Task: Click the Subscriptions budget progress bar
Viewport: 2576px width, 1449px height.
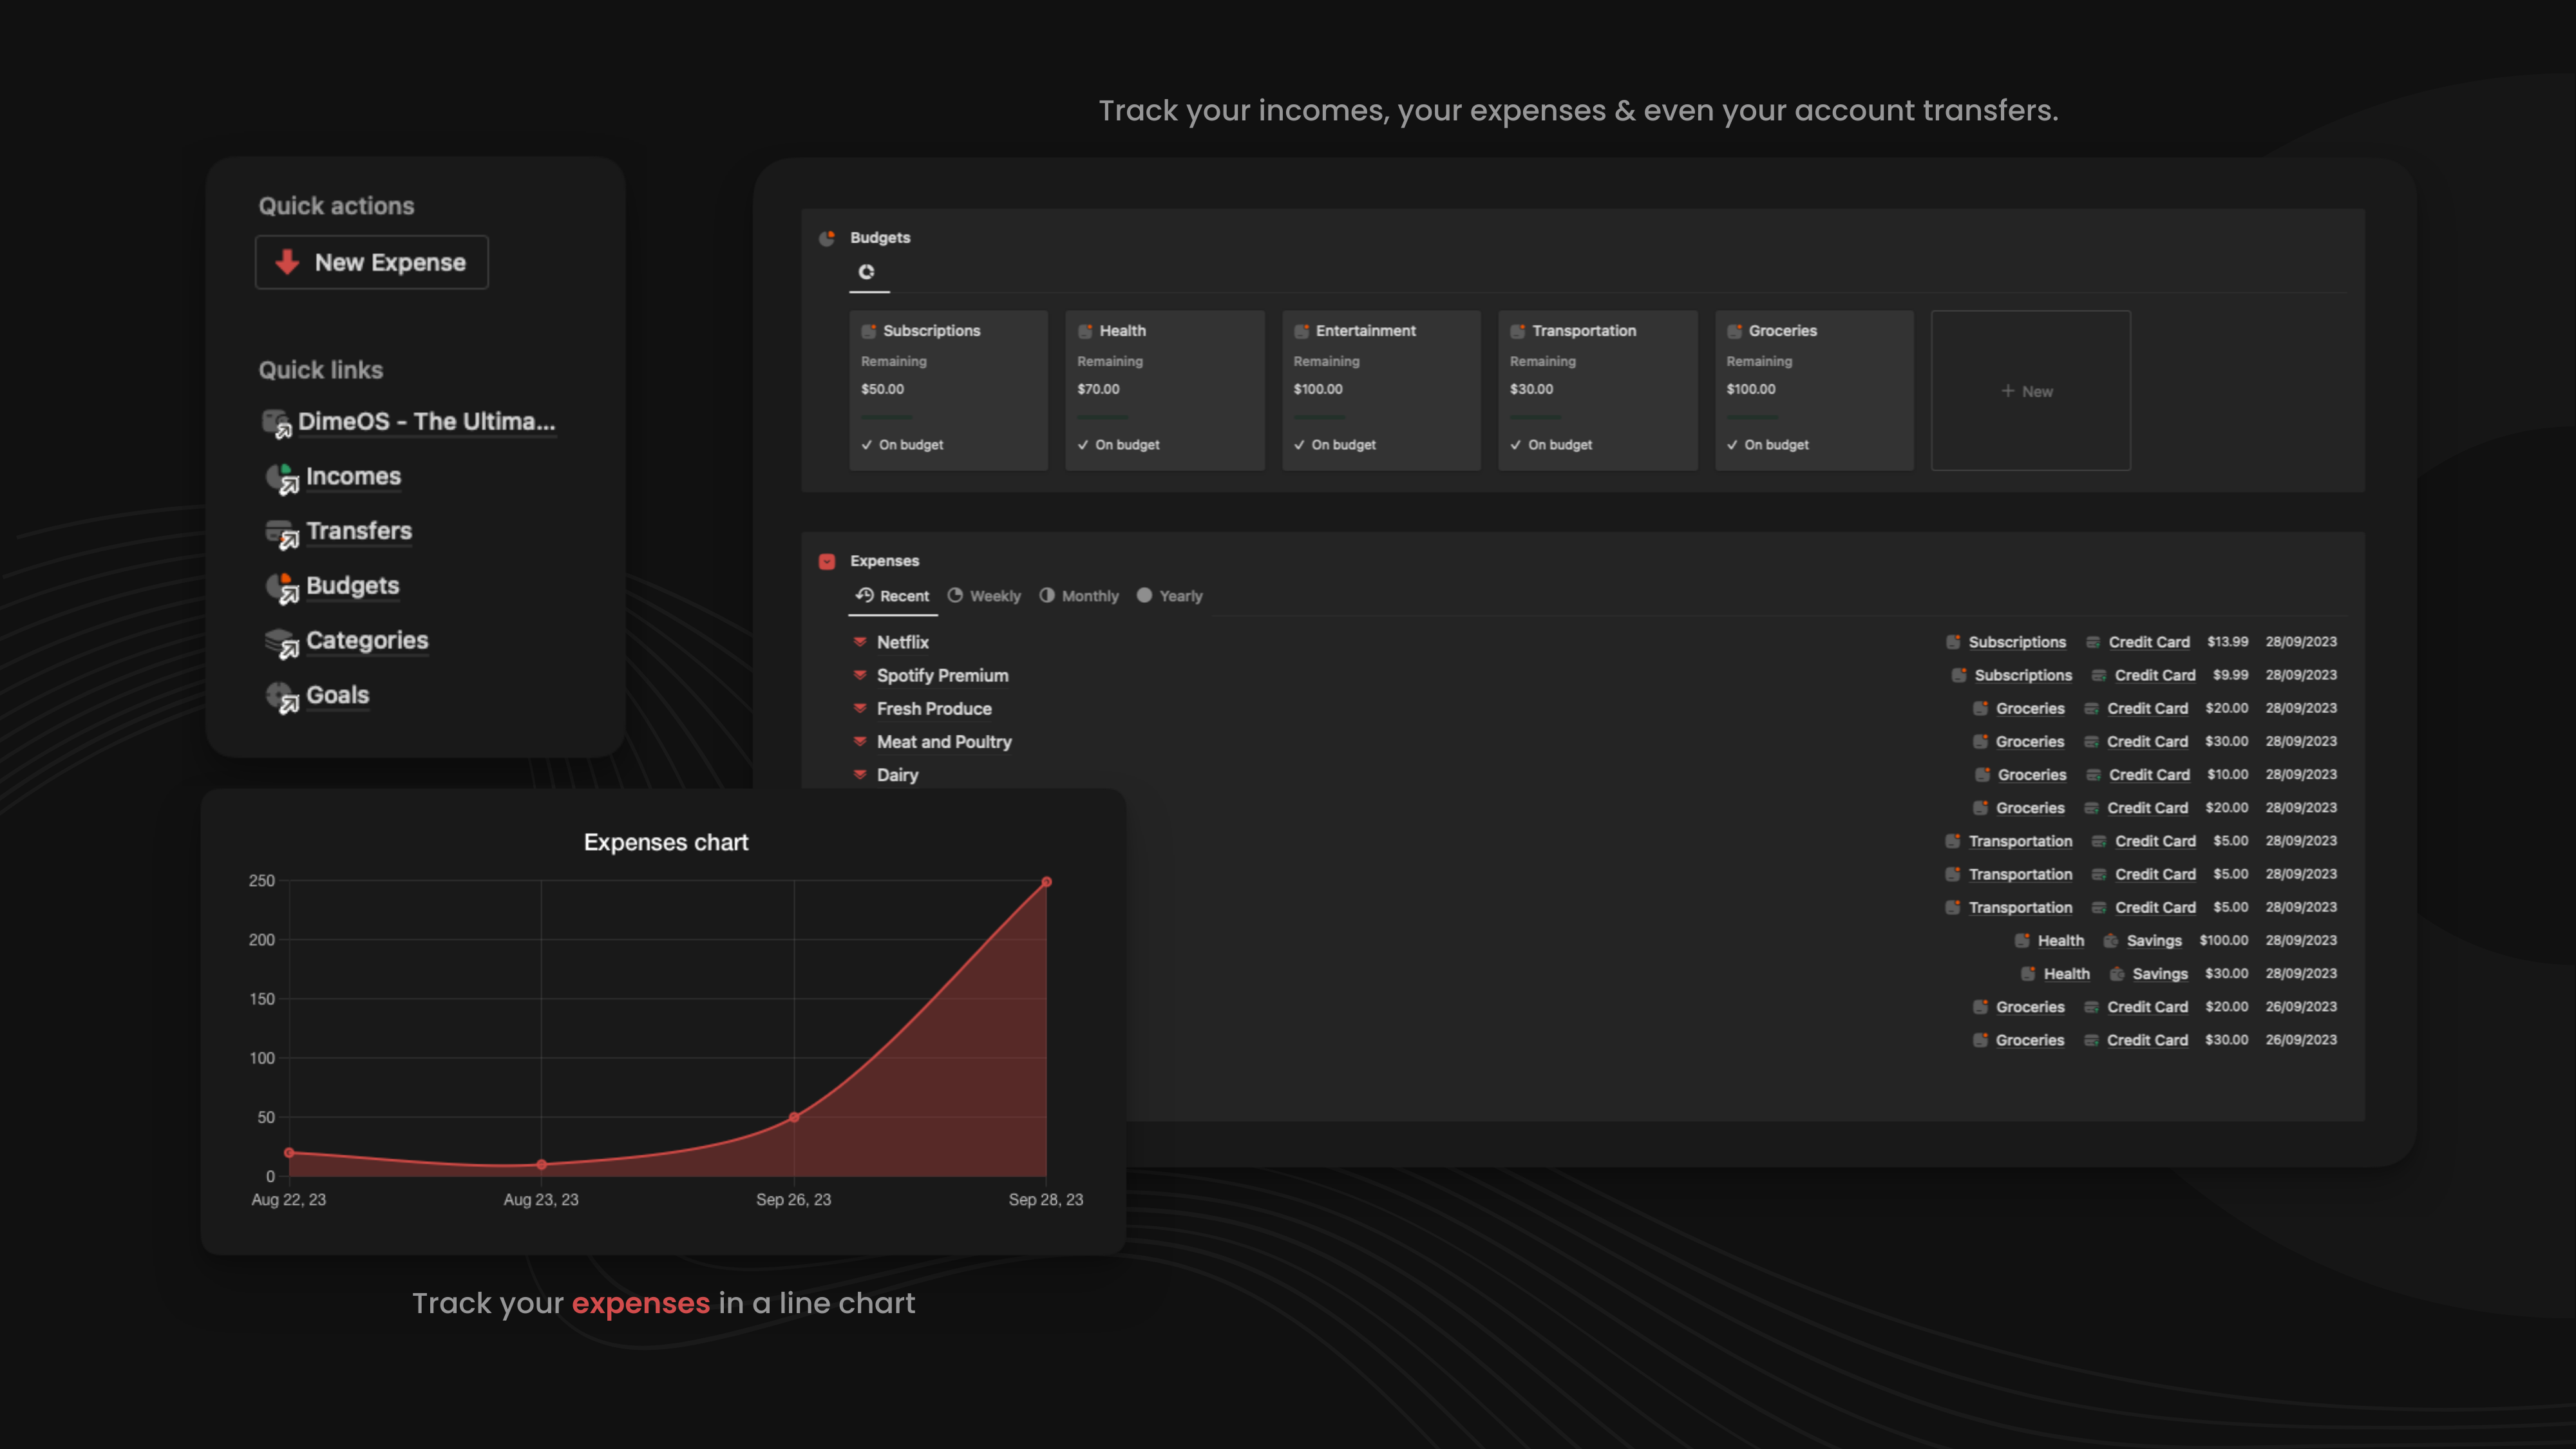Action: pos(886,416)
